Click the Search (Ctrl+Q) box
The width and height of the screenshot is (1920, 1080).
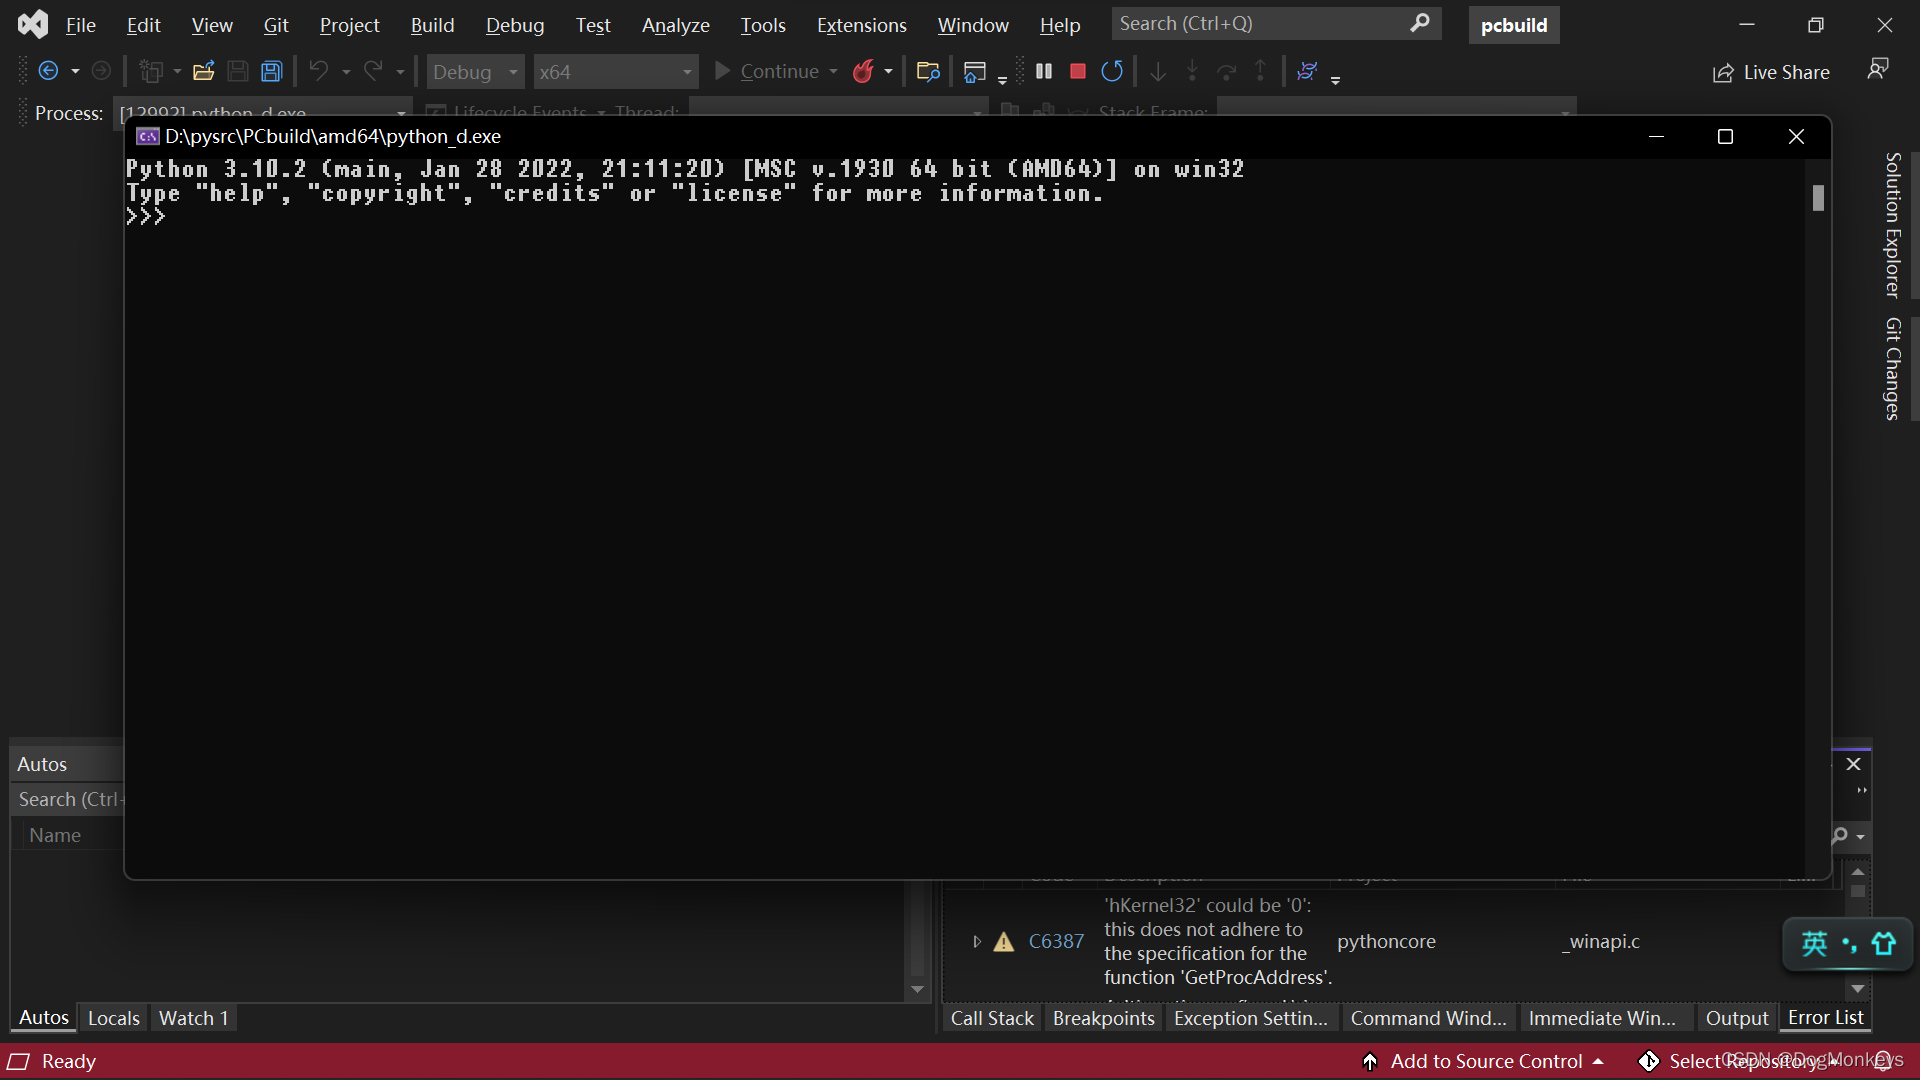1260,24
